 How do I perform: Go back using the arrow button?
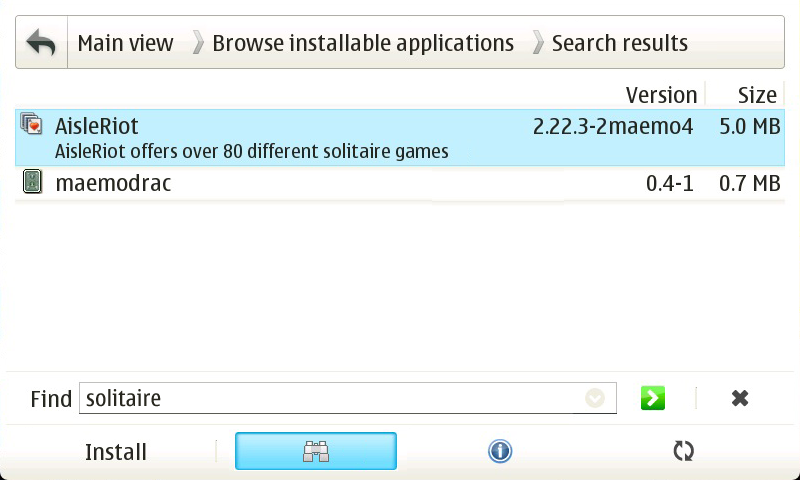[41, 43]
